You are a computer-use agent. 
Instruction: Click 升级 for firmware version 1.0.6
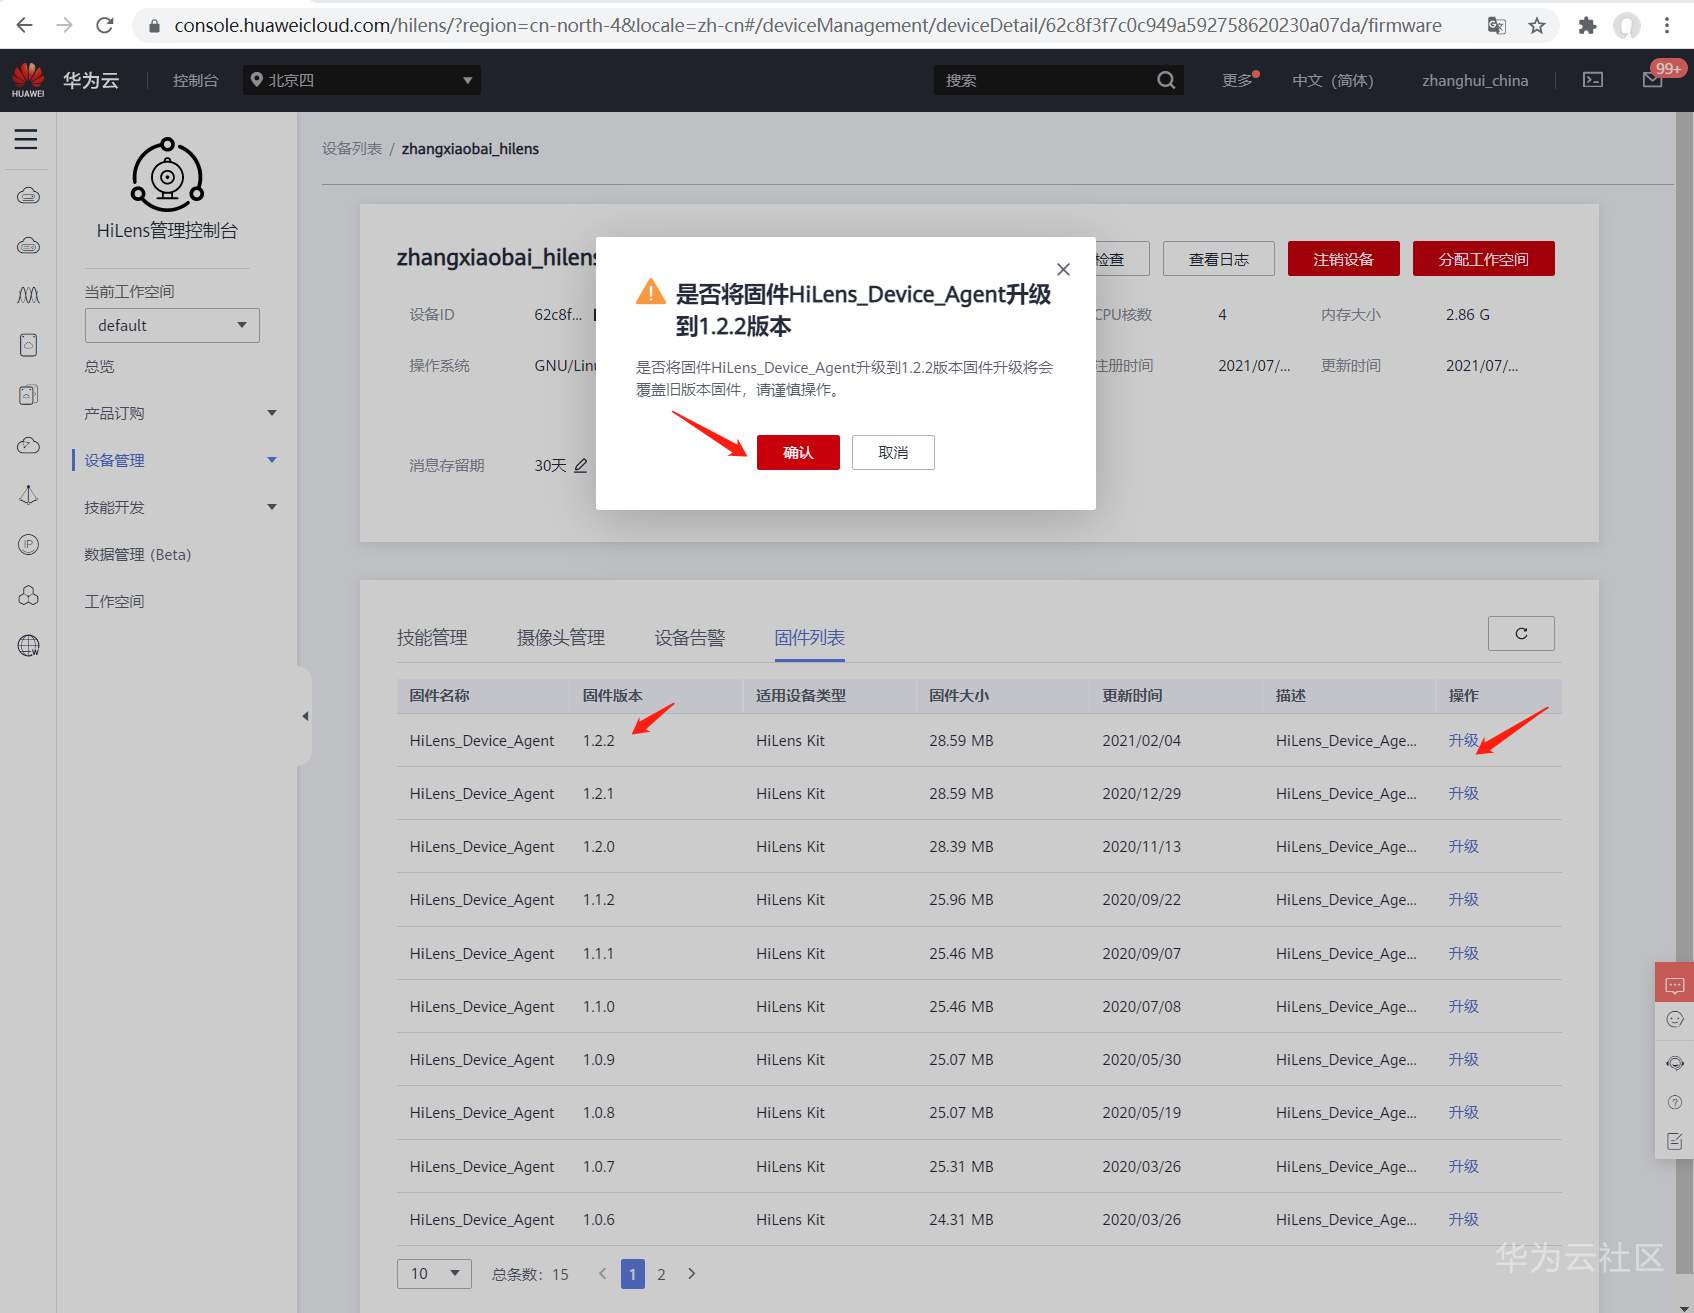point(1464,1219)
